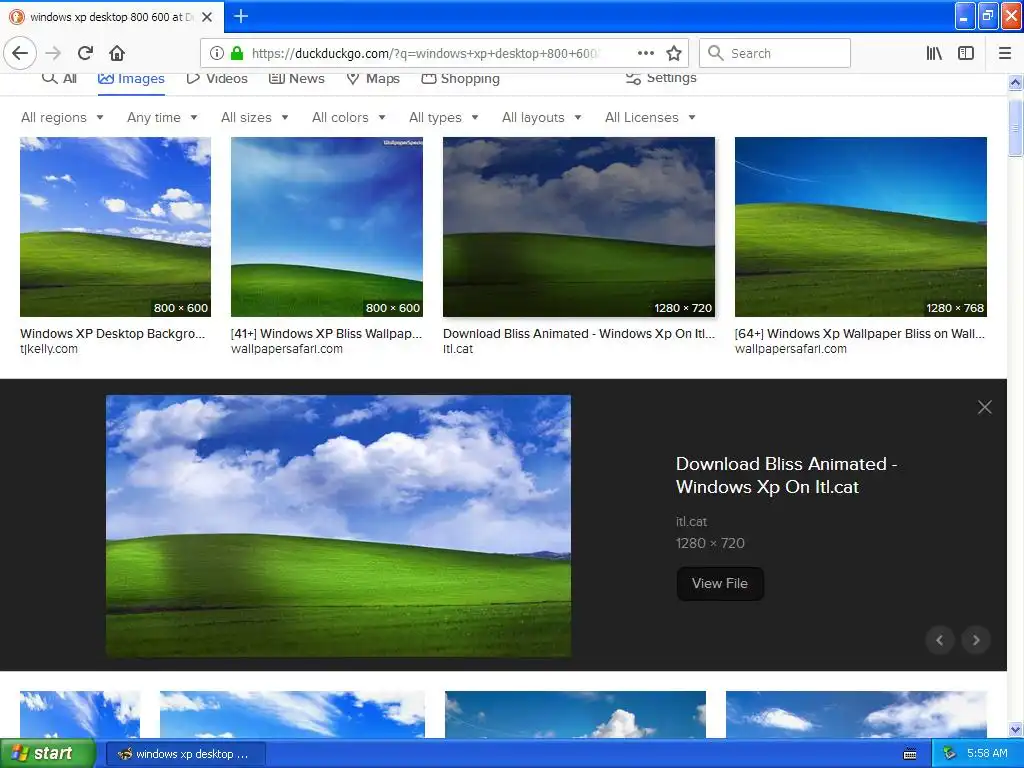Screen dimensions: 1024x768
Task: Switch to the Videos tab
Action: pyautogui.click(x=217, y=78)
